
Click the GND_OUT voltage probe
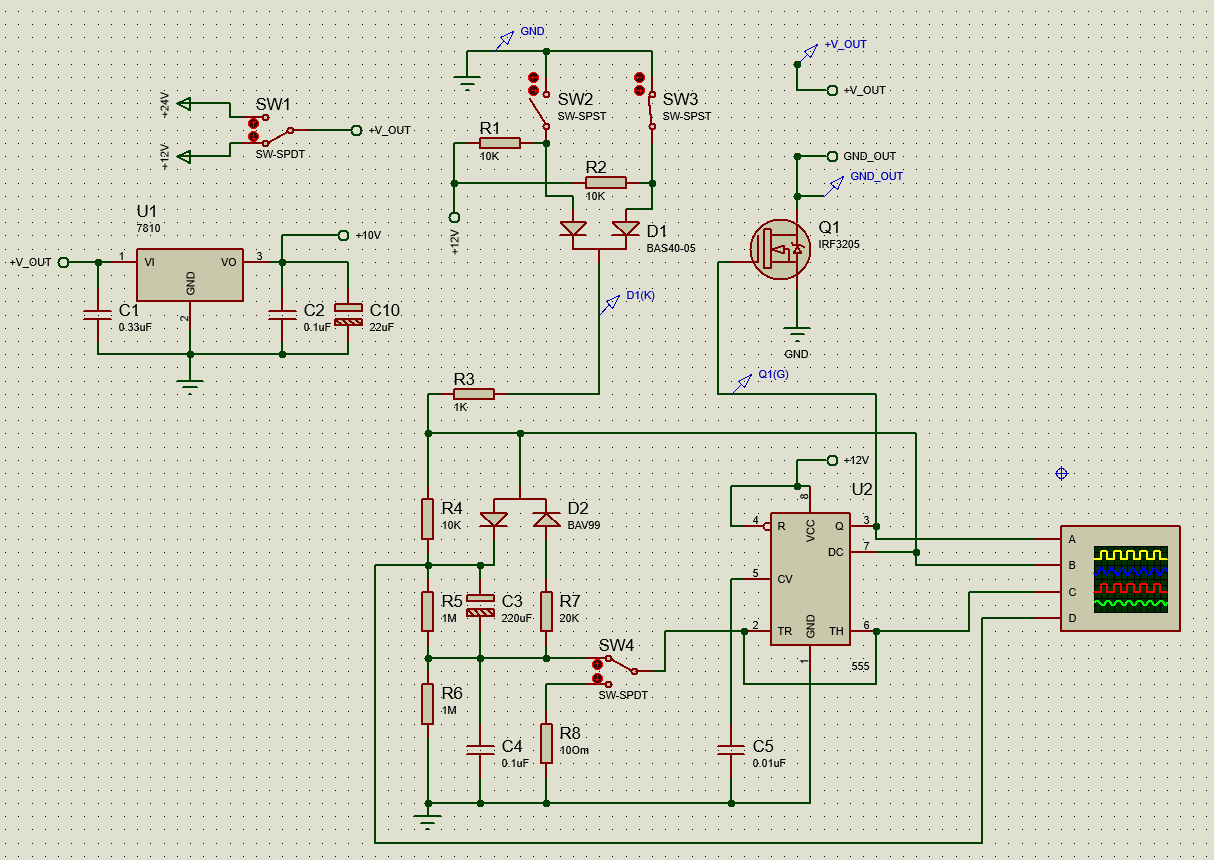point(836,186)
